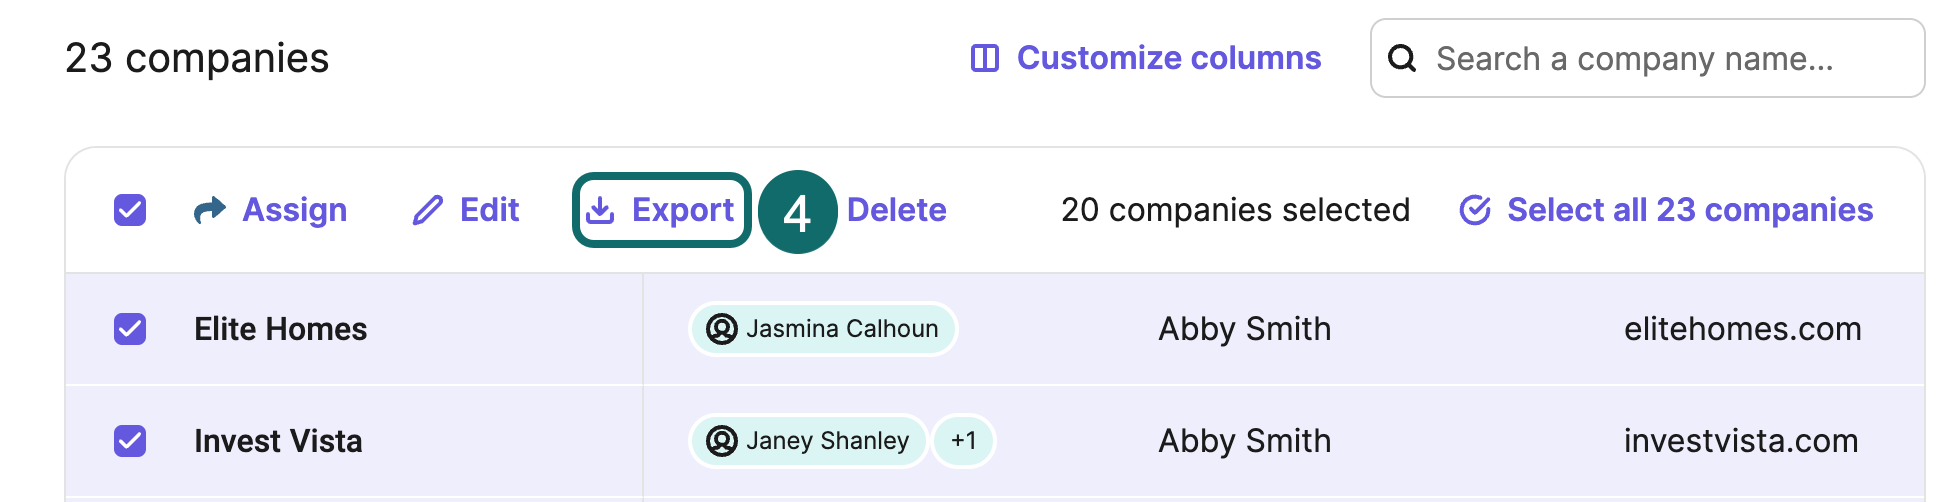Viewport: 1960px width, 502px height.
Task: Click the Edit pencil icon
Action: [428, 210]
